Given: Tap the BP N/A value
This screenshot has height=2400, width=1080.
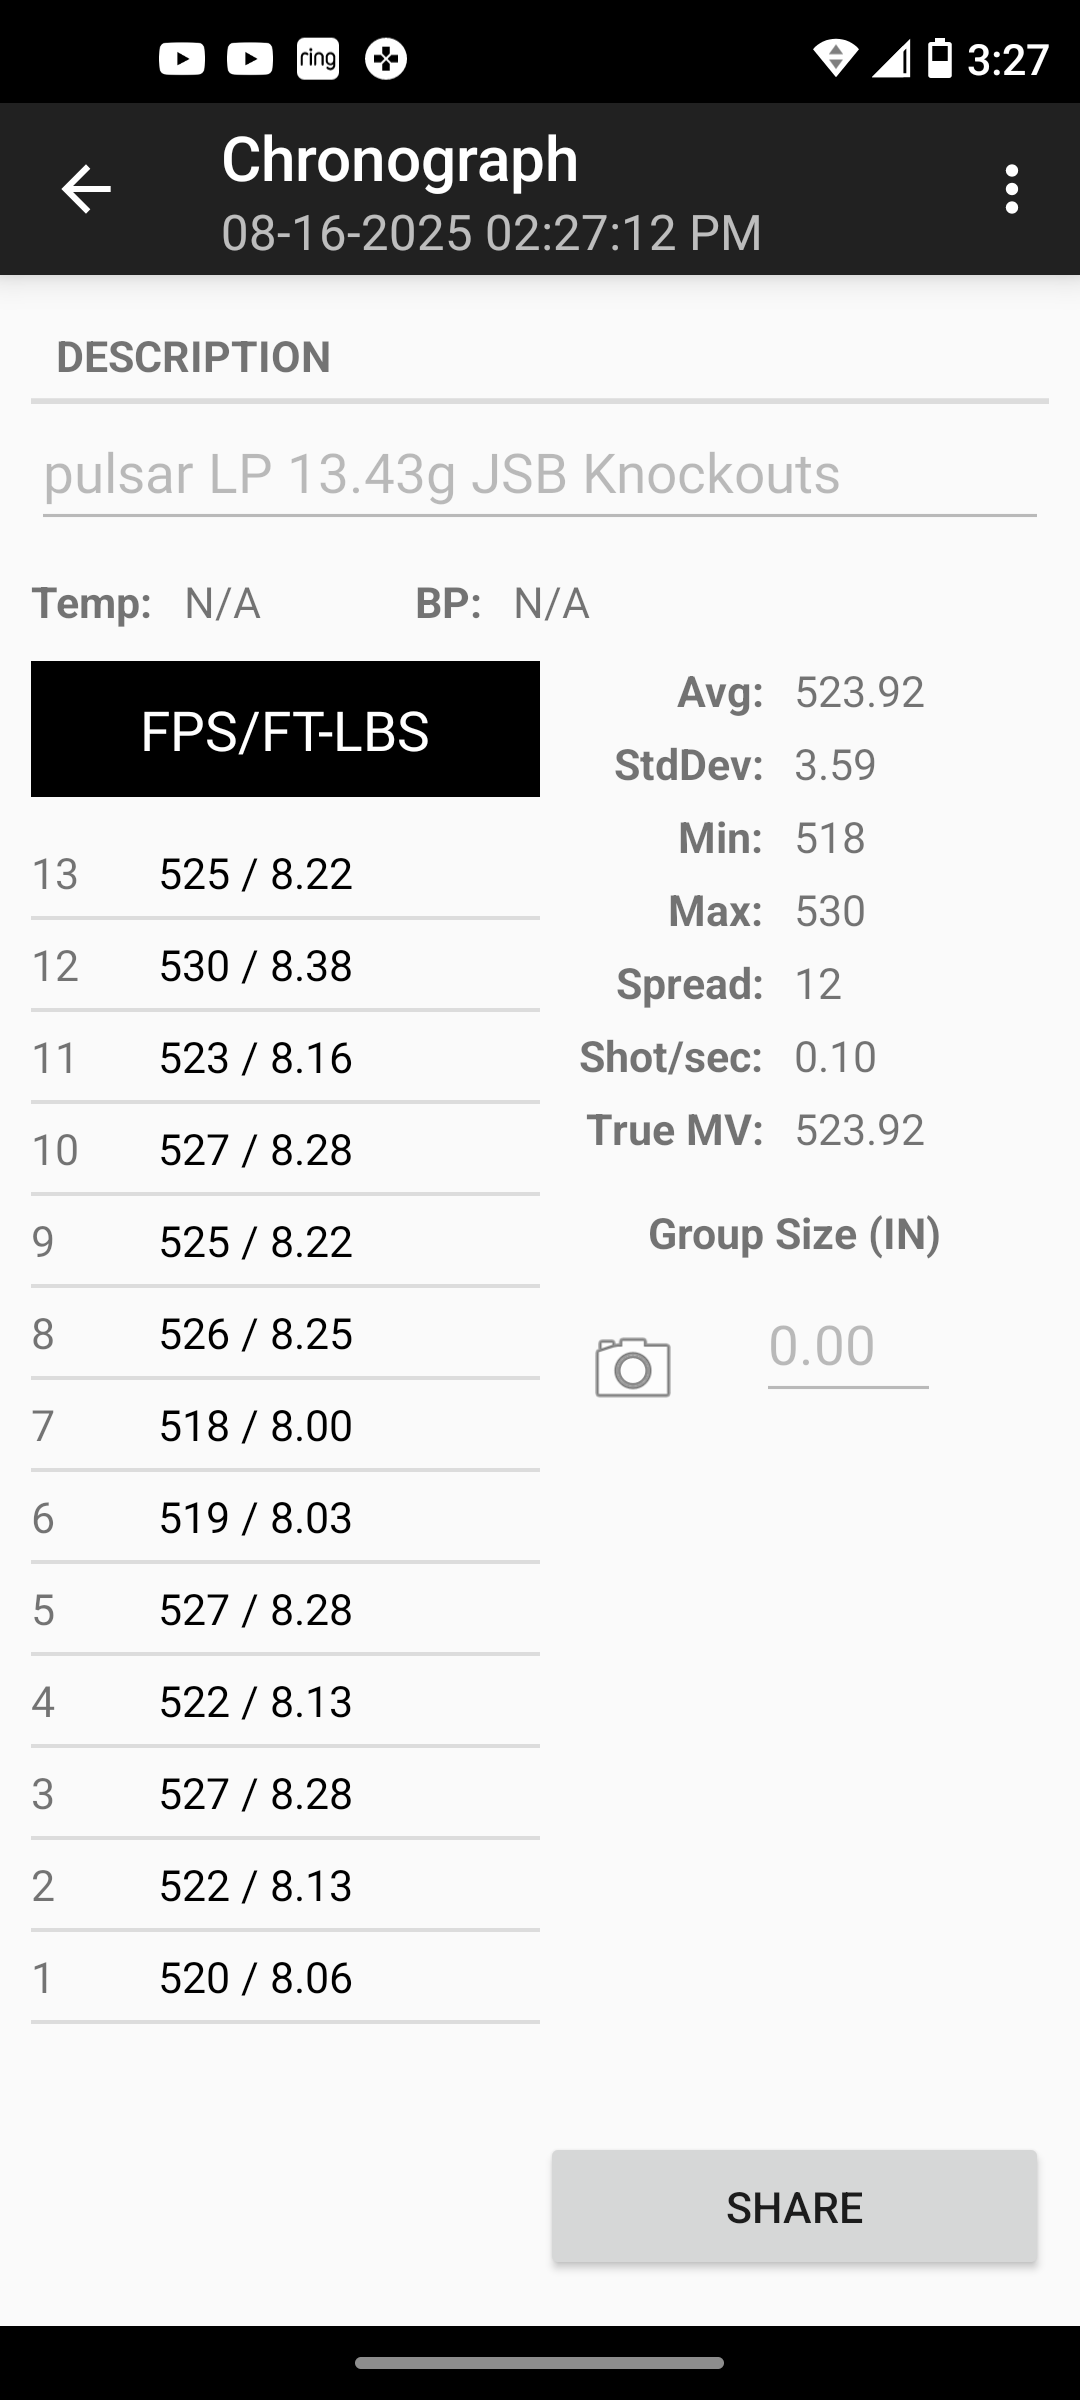Looking at the screenshot, I should tap(551, 603).
